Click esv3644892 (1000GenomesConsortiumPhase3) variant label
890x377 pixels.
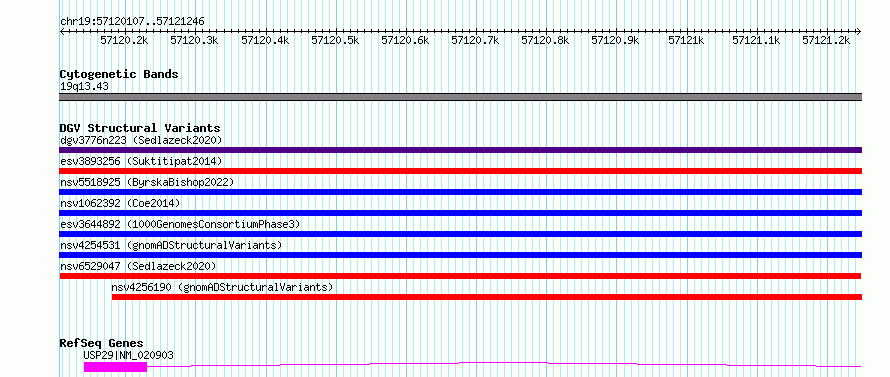coord(180,224)
